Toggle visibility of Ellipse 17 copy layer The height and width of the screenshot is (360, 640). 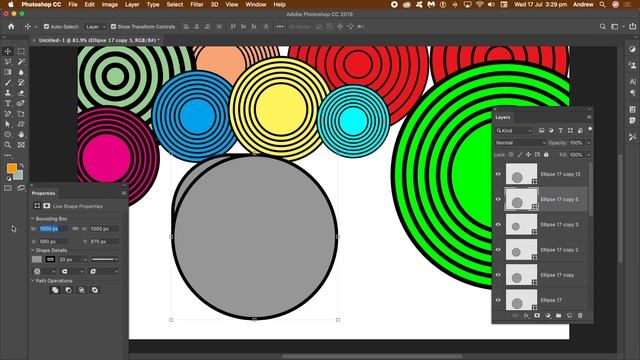[498, 275]
